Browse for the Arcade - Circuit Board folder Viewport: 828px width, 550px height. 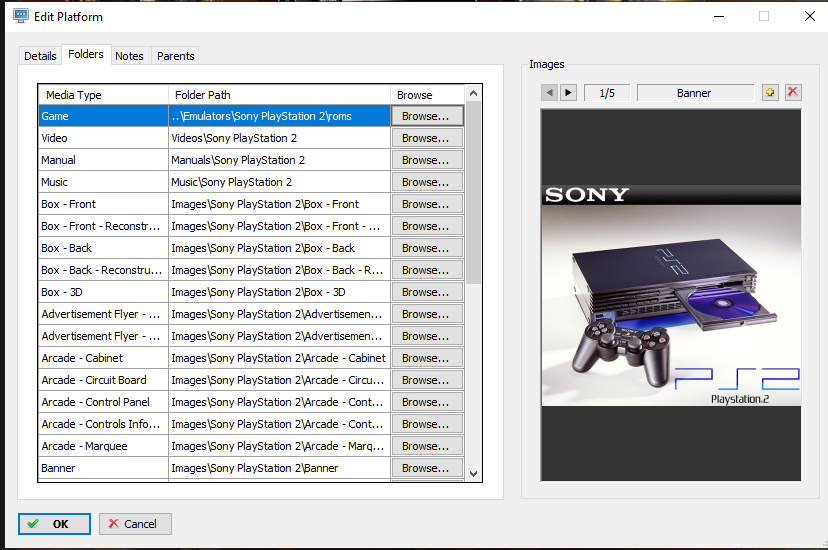pyautogui.click(x=427, y=380)
